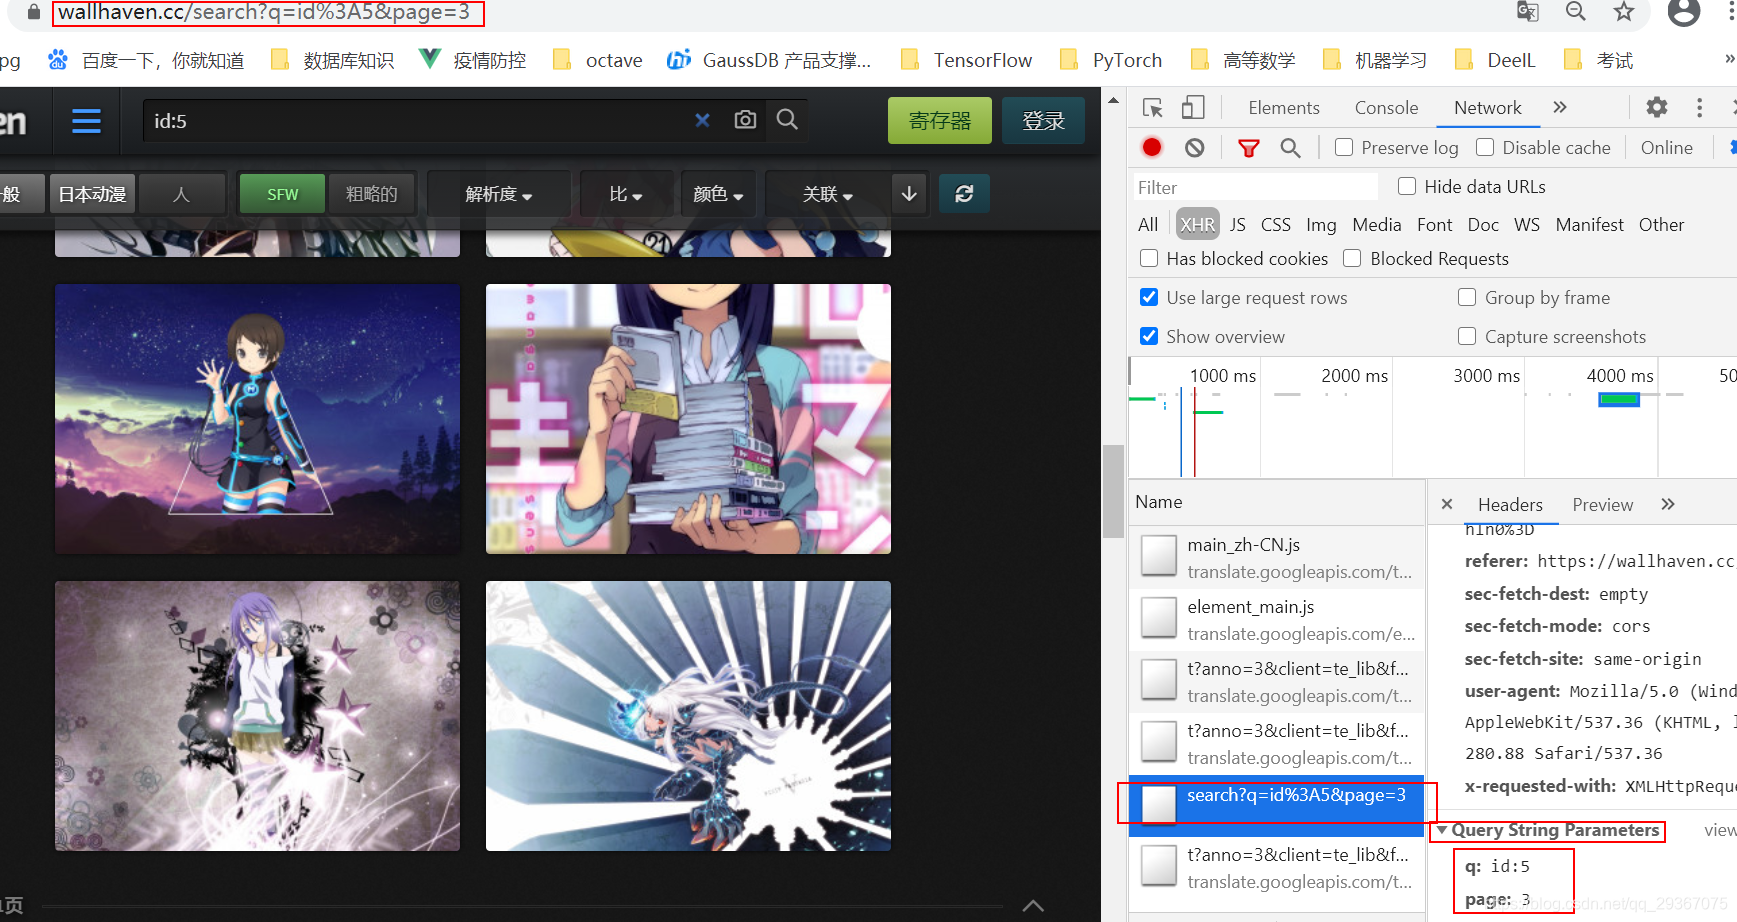The height and width of the screenshot is (922, 1737).
Task: Toggle the device toolbar icon
Action: coord(1193,107)
